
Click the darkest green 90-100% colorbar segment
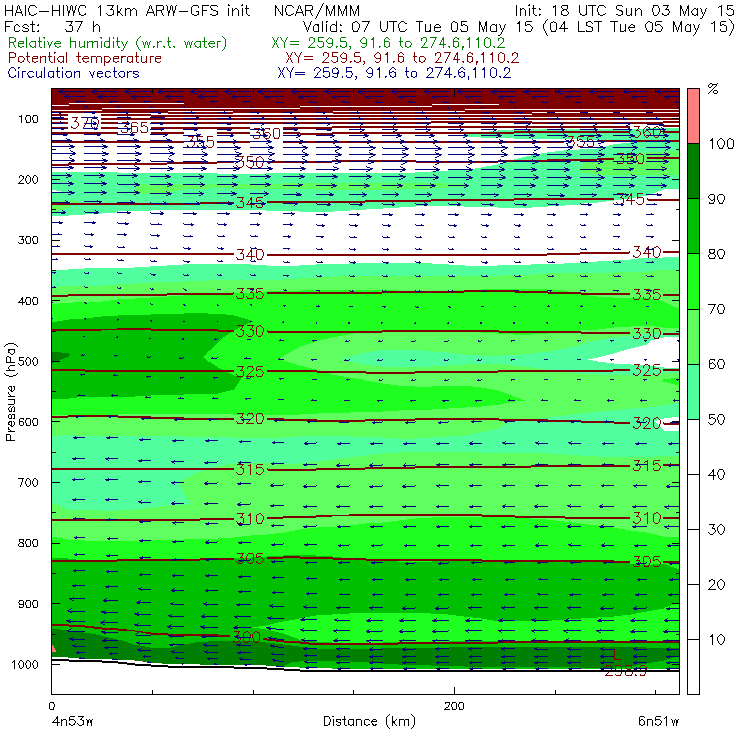click(693, 171)
